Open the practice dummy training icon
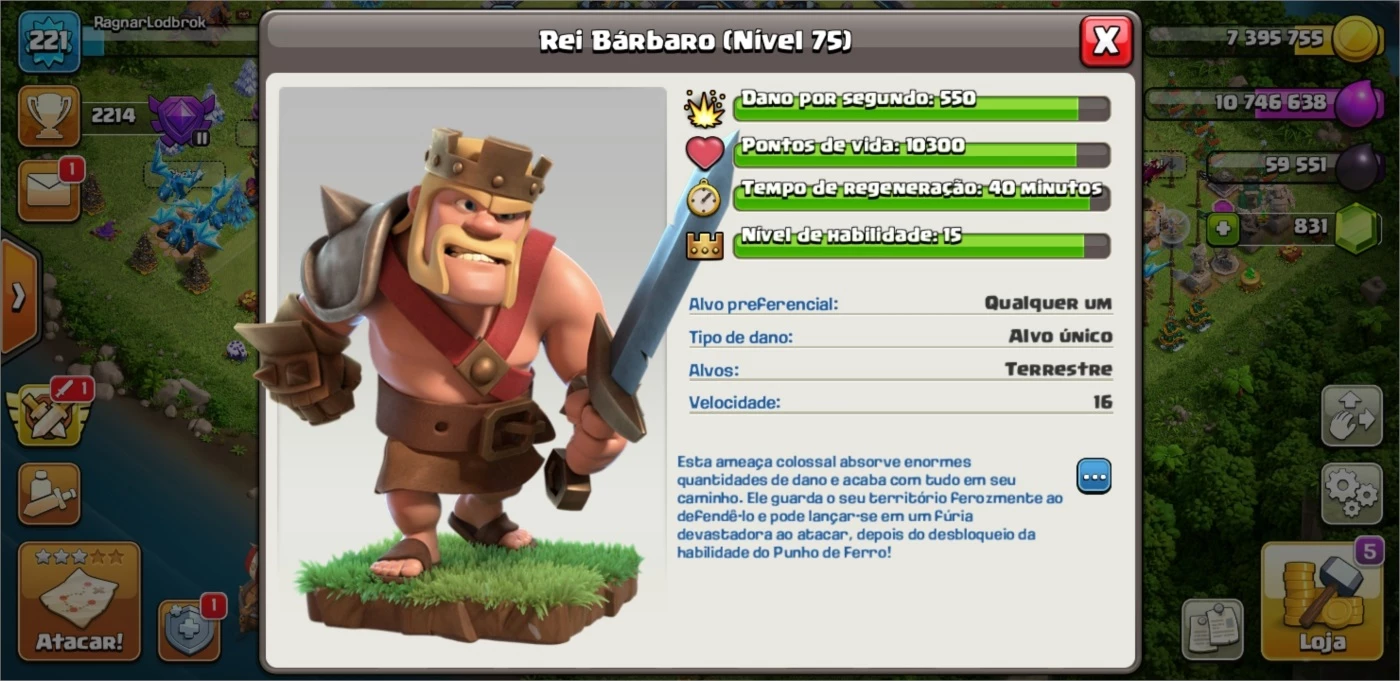The width and height of the screenshot is (1400, 681). pos(49,494)
